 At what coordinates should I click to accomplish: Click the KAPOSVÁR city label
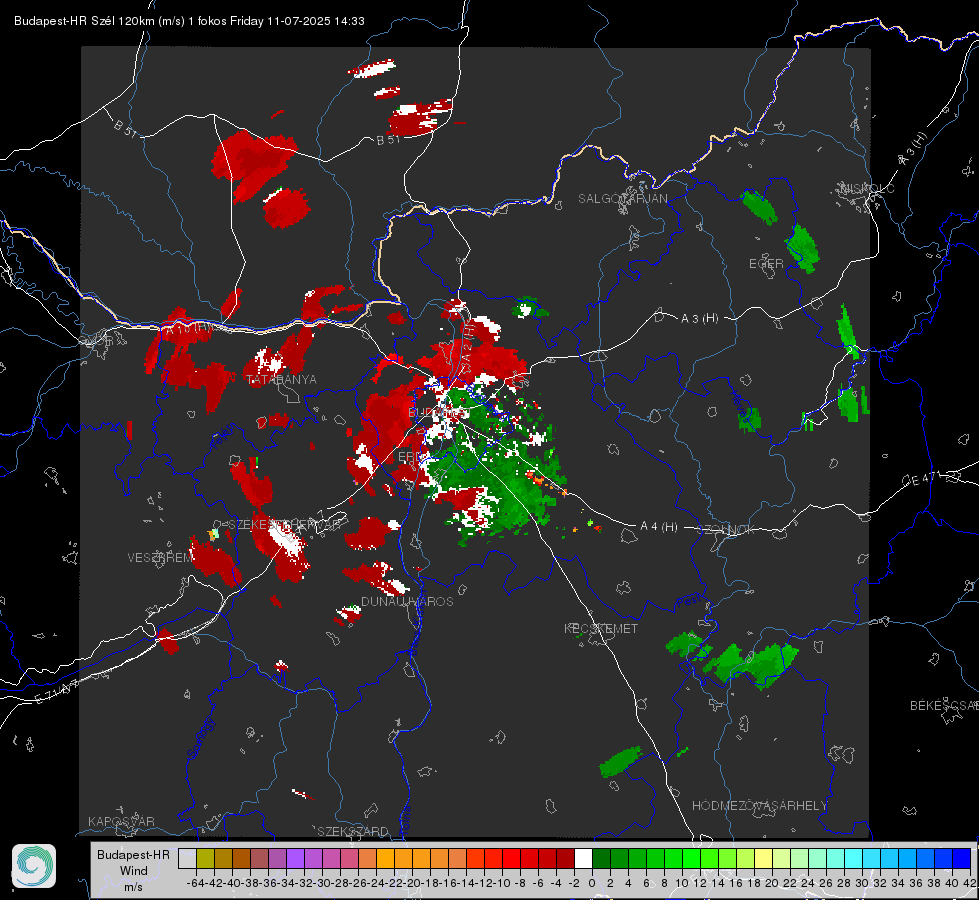121,821
